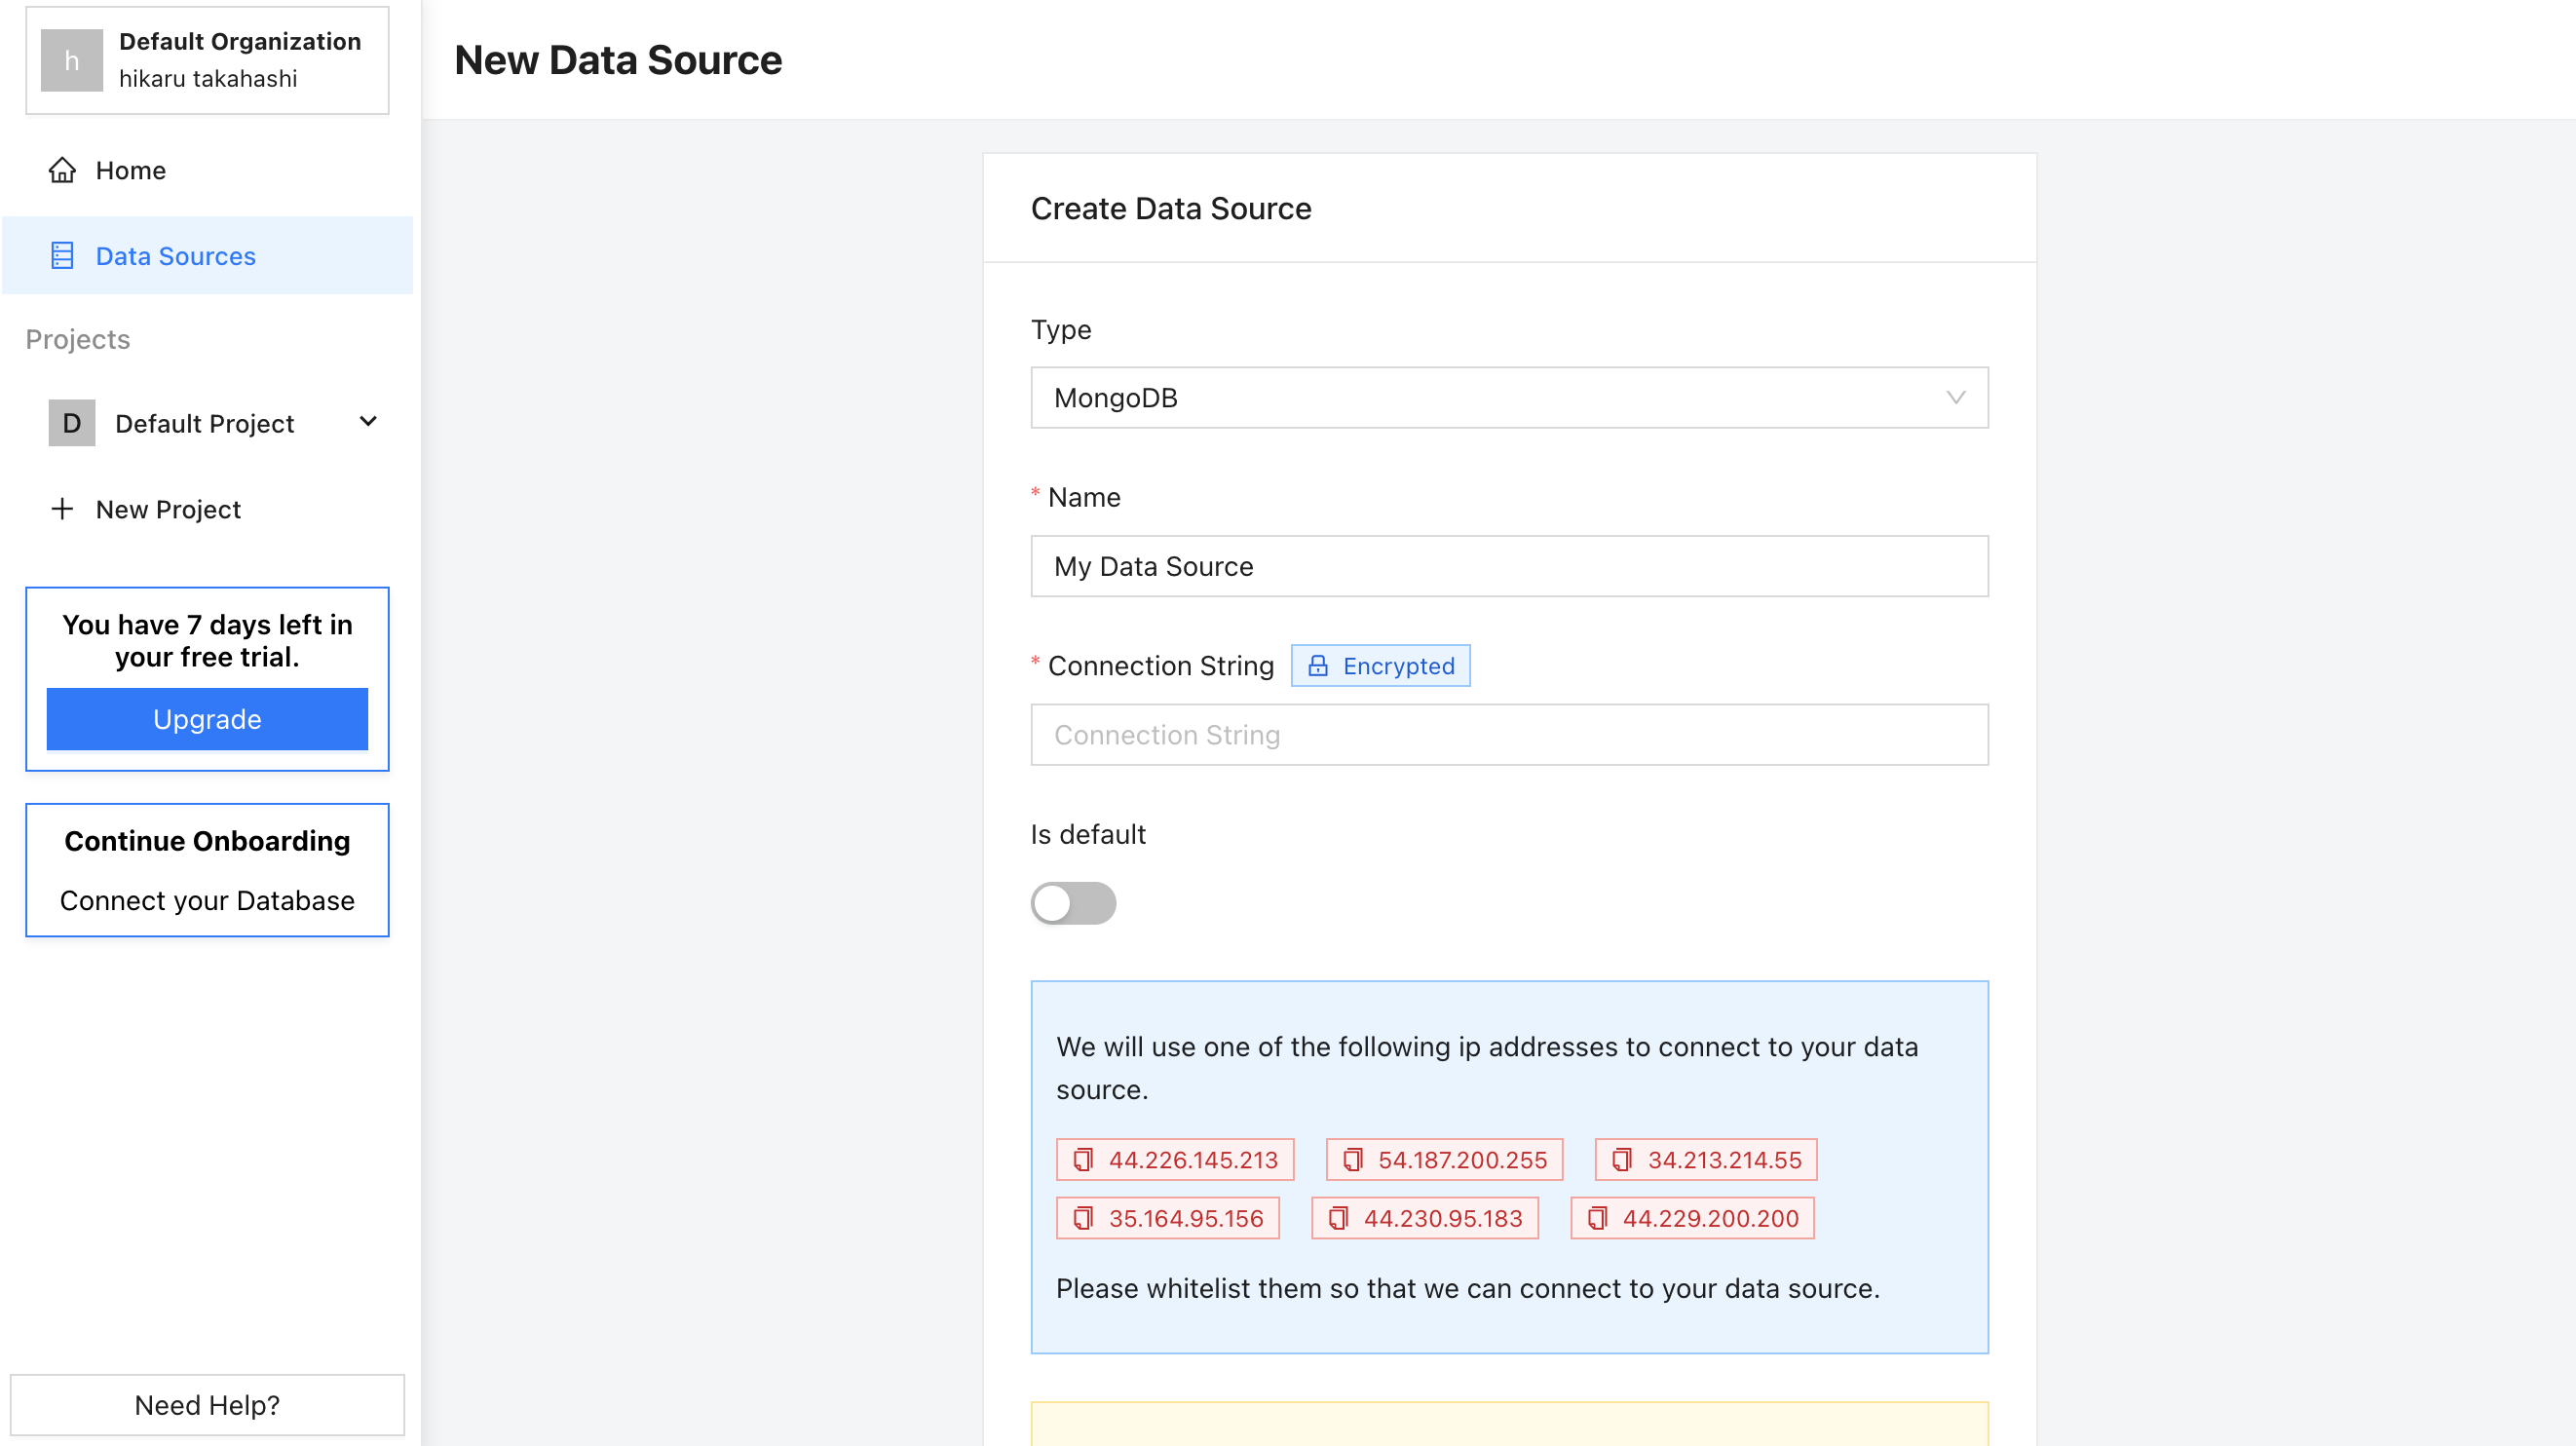Open Data Sources in the sidebar
This screenshot has width=2576, height=1446.
[x=207, y=256]
